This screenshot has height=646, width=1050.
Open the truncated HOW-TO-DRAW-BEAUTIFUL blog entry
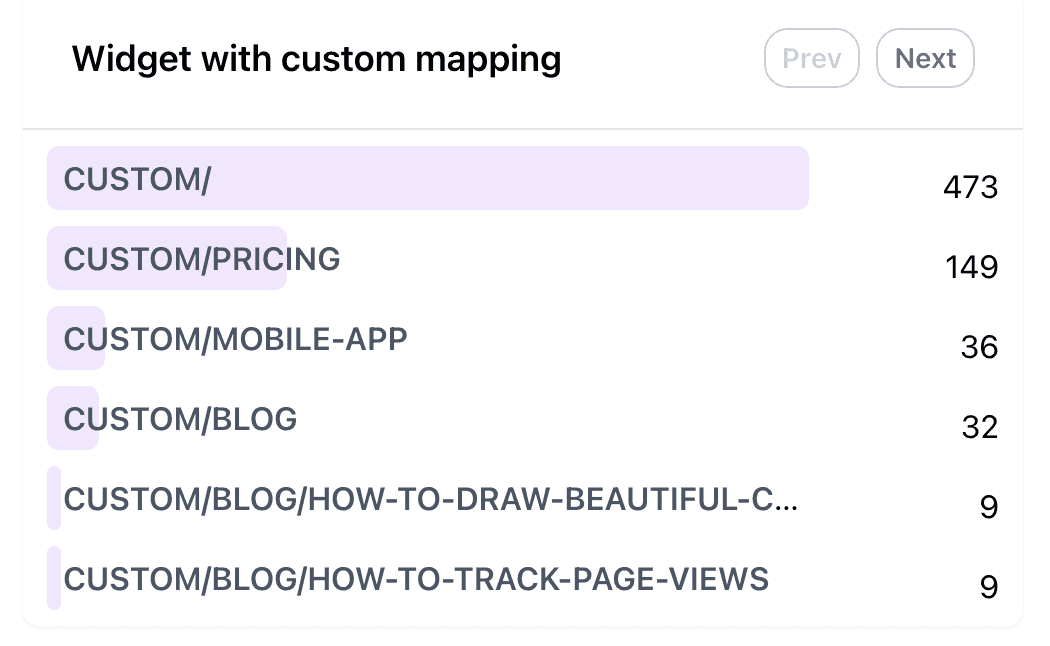(431, 499)
